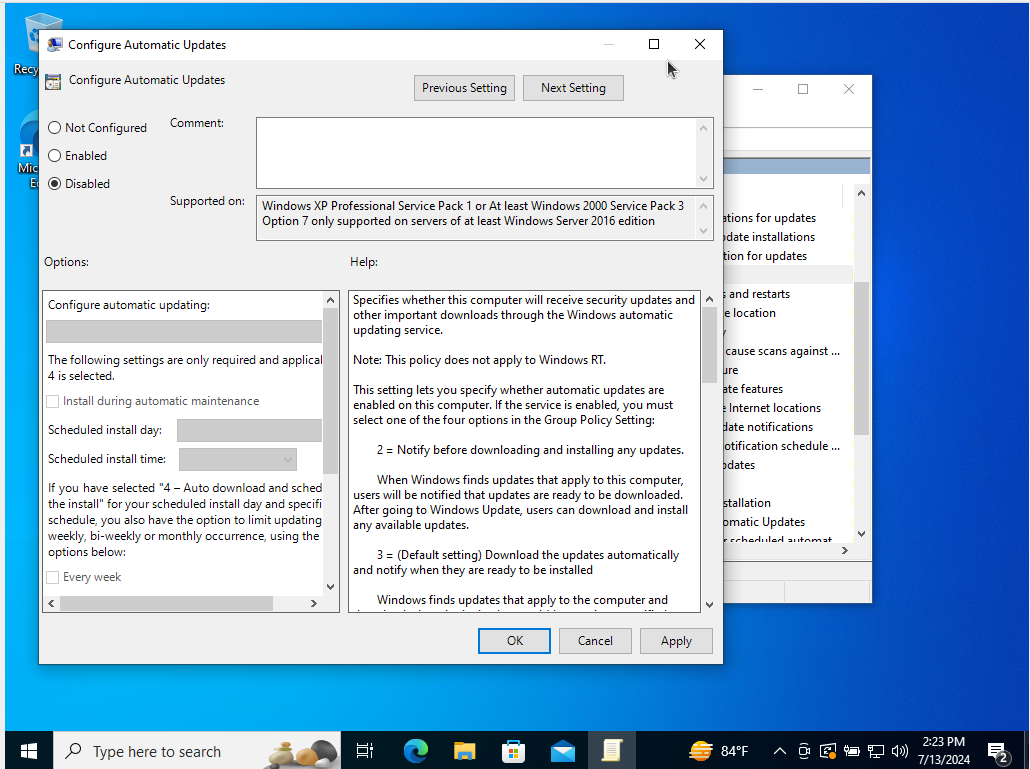Screen dimensions: 1030x769
Task: Open Task View from taskbar
Action: (365, 751)
